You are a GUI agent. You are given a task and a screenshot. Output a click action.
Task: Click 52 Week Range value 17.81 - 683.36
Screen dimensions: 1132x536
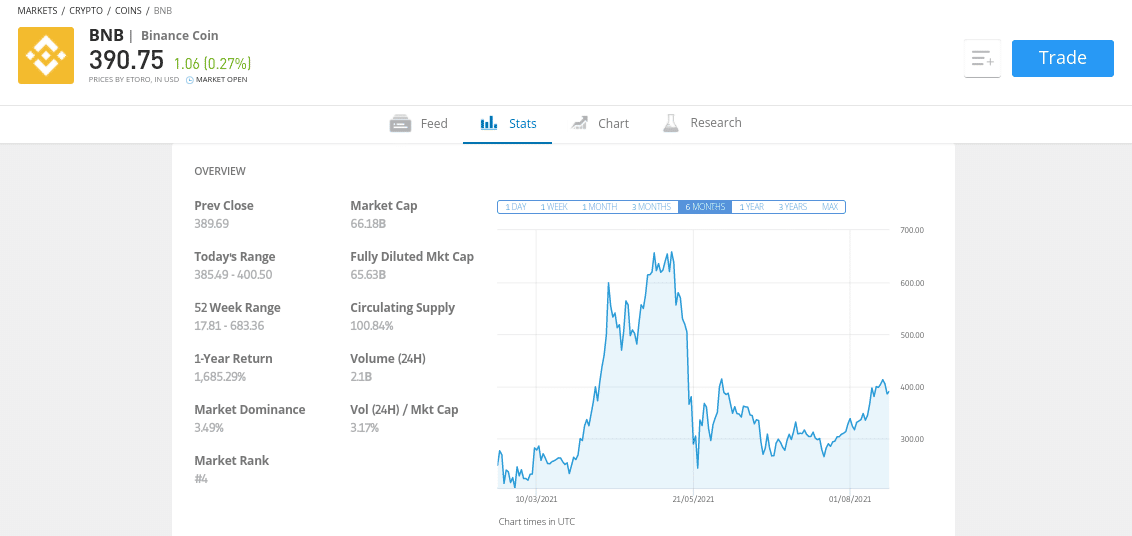coord(229,326)
